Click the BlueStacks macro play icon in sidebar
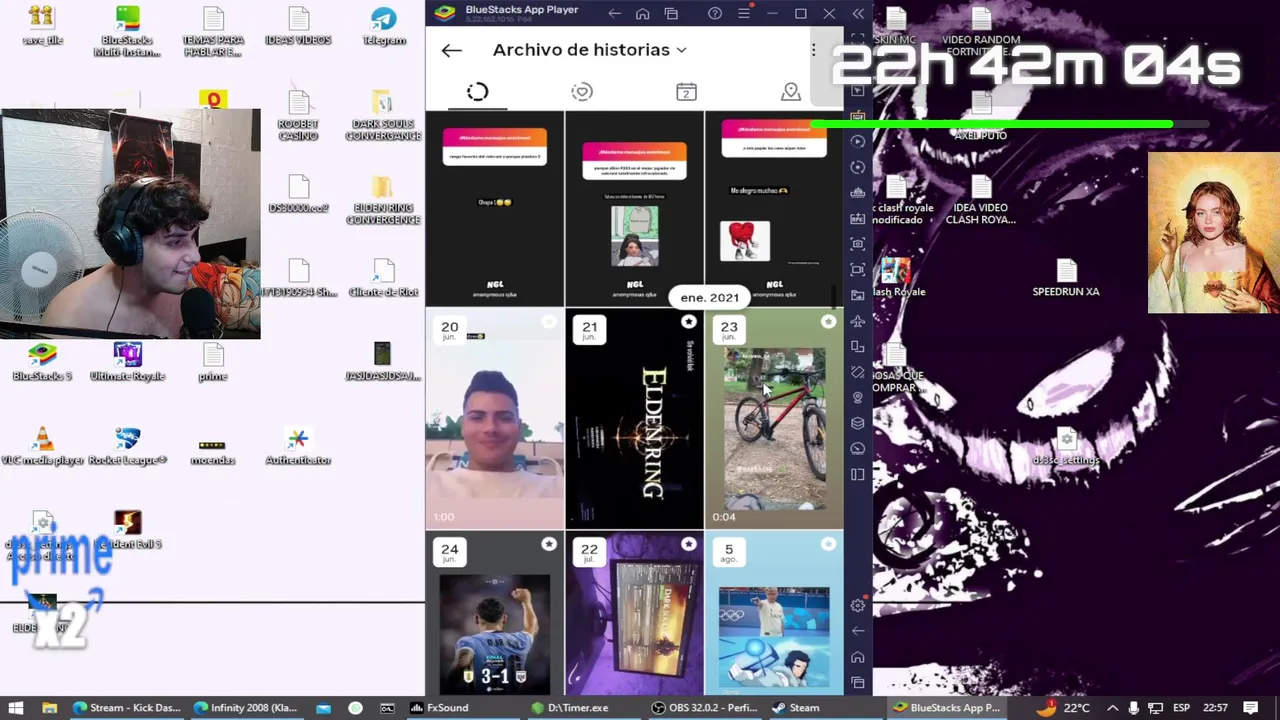 pyautogui.click(x=858, y=142)
